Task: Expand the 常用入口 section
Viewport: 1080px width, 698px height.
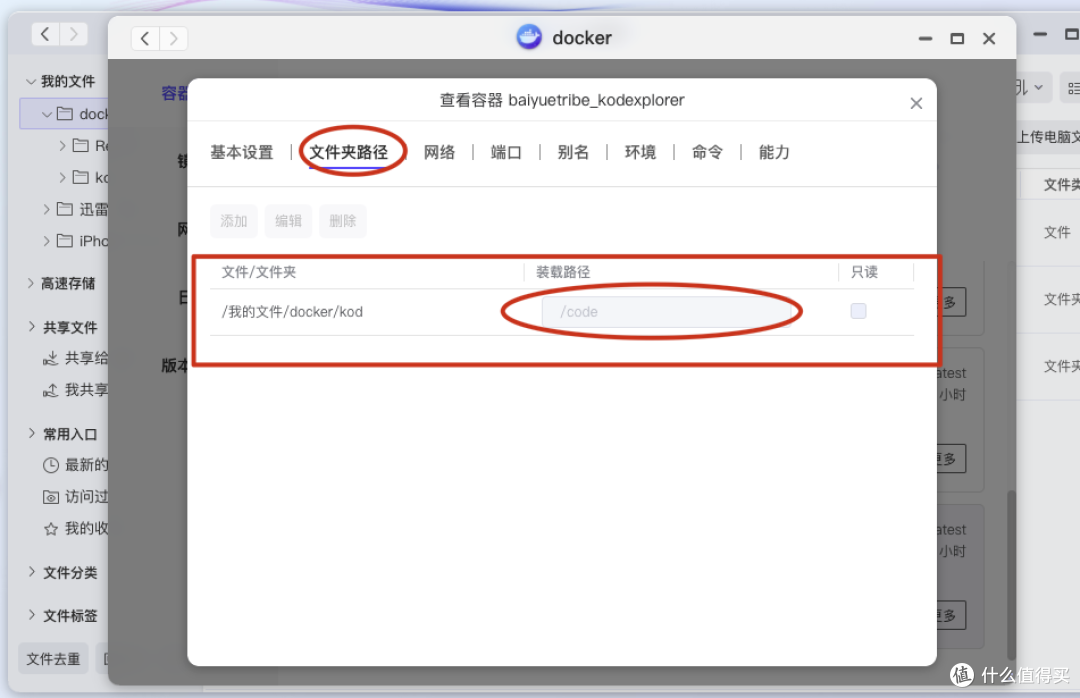Action: 32,433
